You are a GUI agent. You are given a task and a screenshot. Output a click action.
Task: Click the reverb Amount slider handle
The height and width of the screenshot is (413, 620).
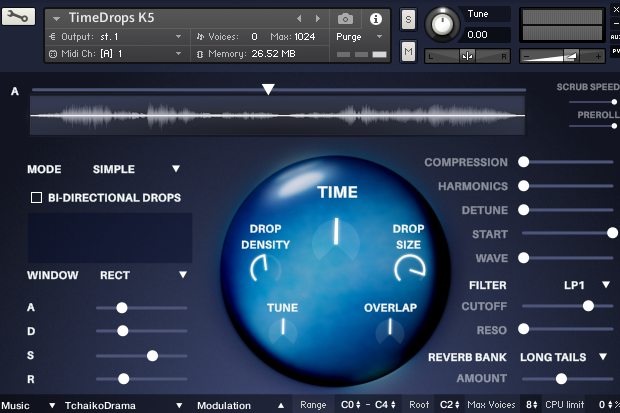(561, 379)
